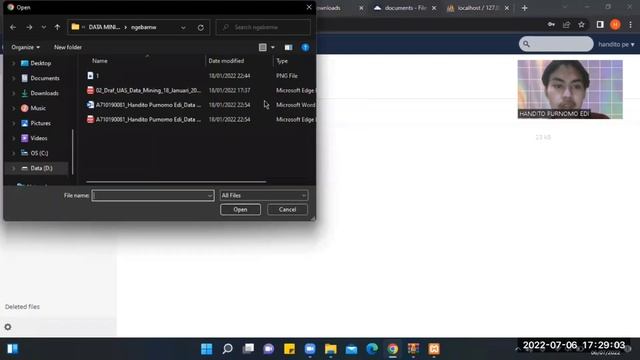
Task: Open File Explorer from taskbar
Action: 331,349
